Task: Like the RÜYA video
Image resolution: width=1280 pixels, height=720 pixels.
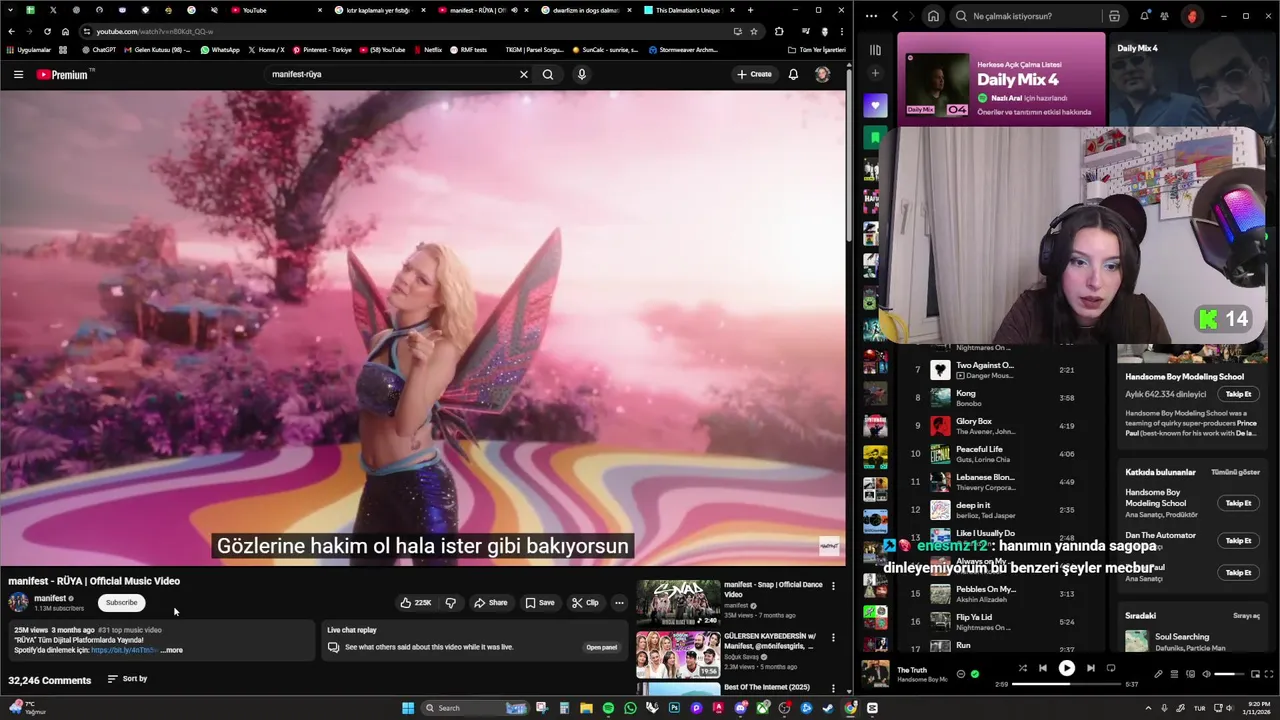Action: point(415,603)
